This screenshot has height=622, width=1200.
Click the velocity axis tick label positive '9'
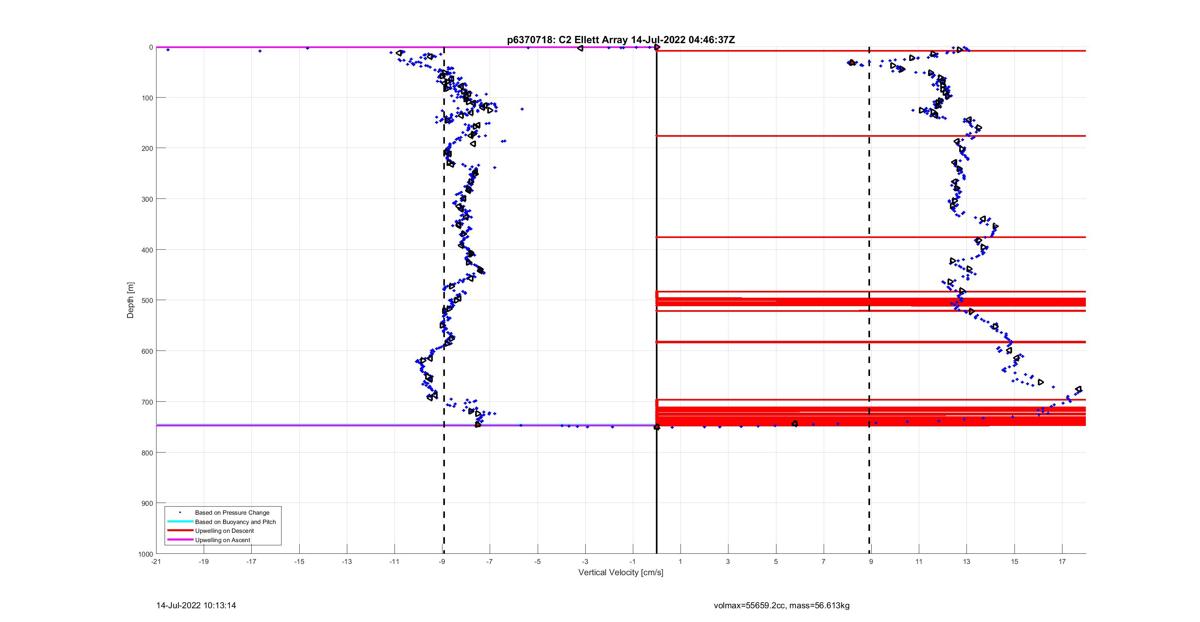pos(872,562)
